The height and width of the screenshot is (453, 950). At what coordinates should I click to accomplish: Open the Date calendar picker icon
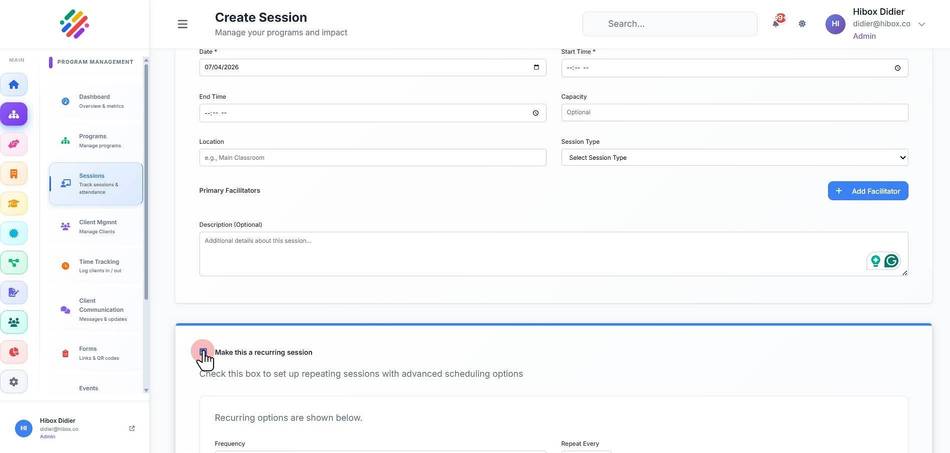pos(536,67)
